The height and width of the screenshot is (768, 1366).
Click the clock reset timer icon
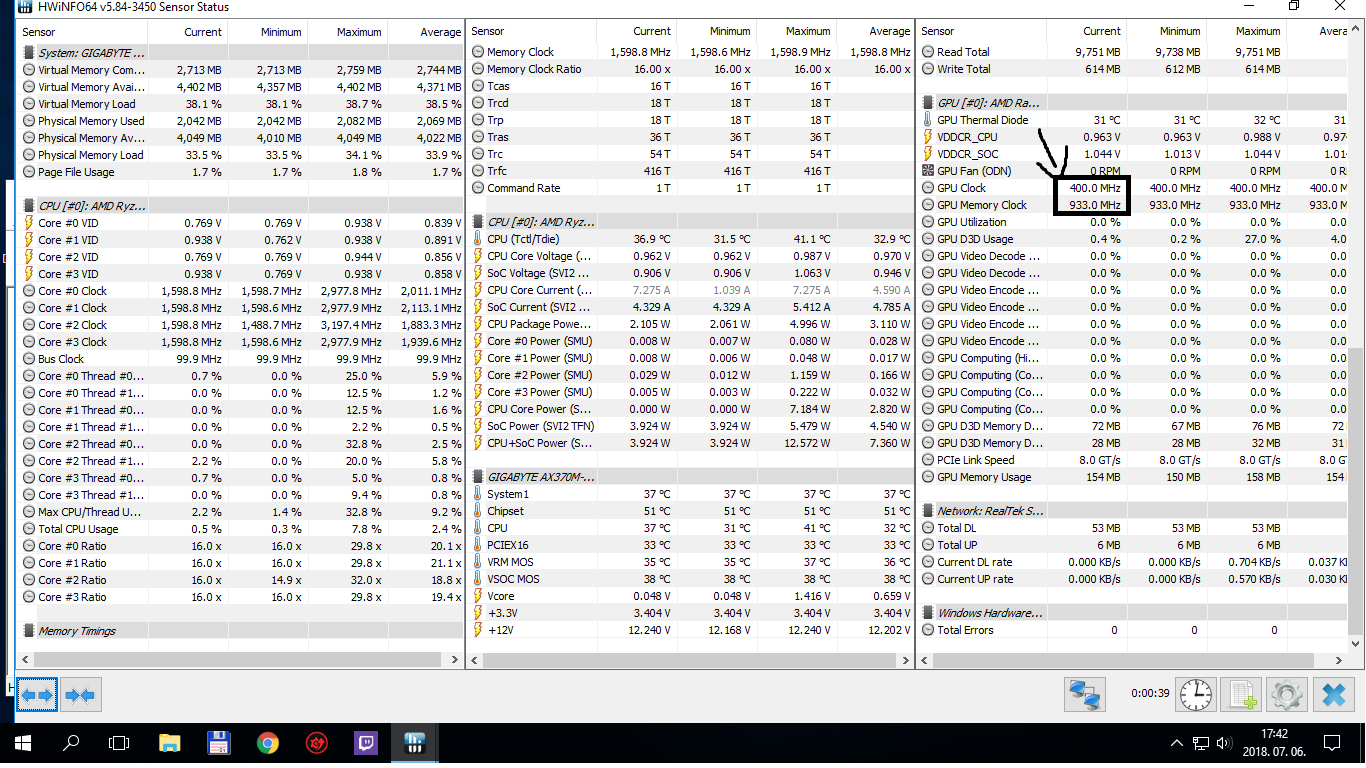pyautogui.click(x=1194, y=693)
